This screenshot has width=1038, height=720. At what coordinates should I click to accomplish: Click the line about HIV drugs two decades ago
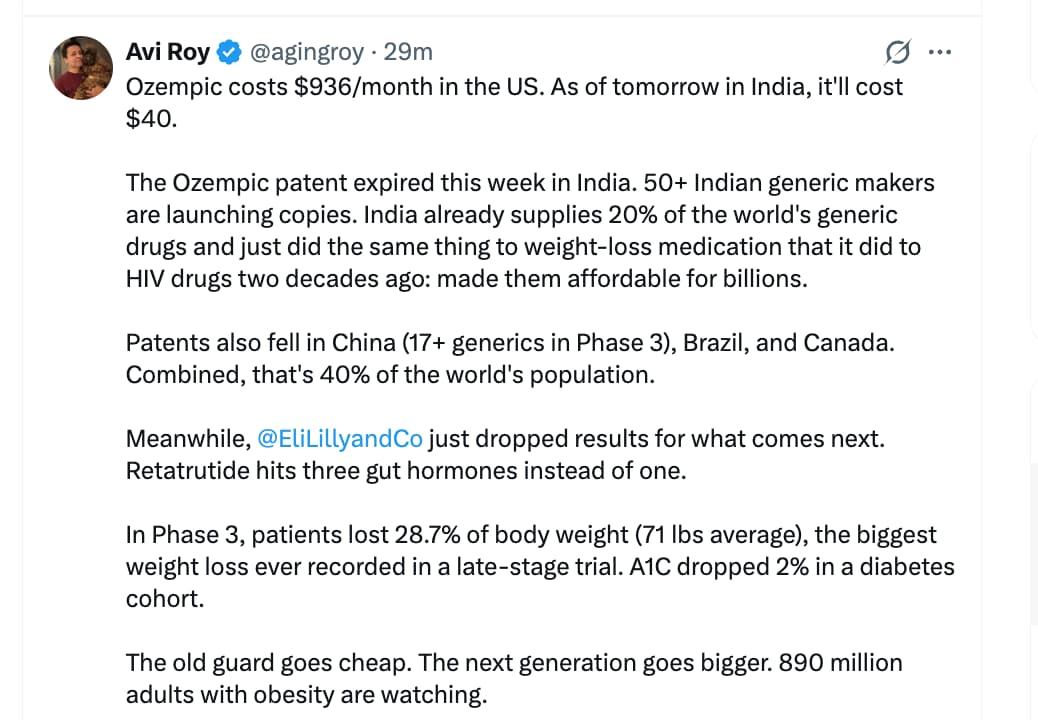pyautogui.click(x=466, y=278)
